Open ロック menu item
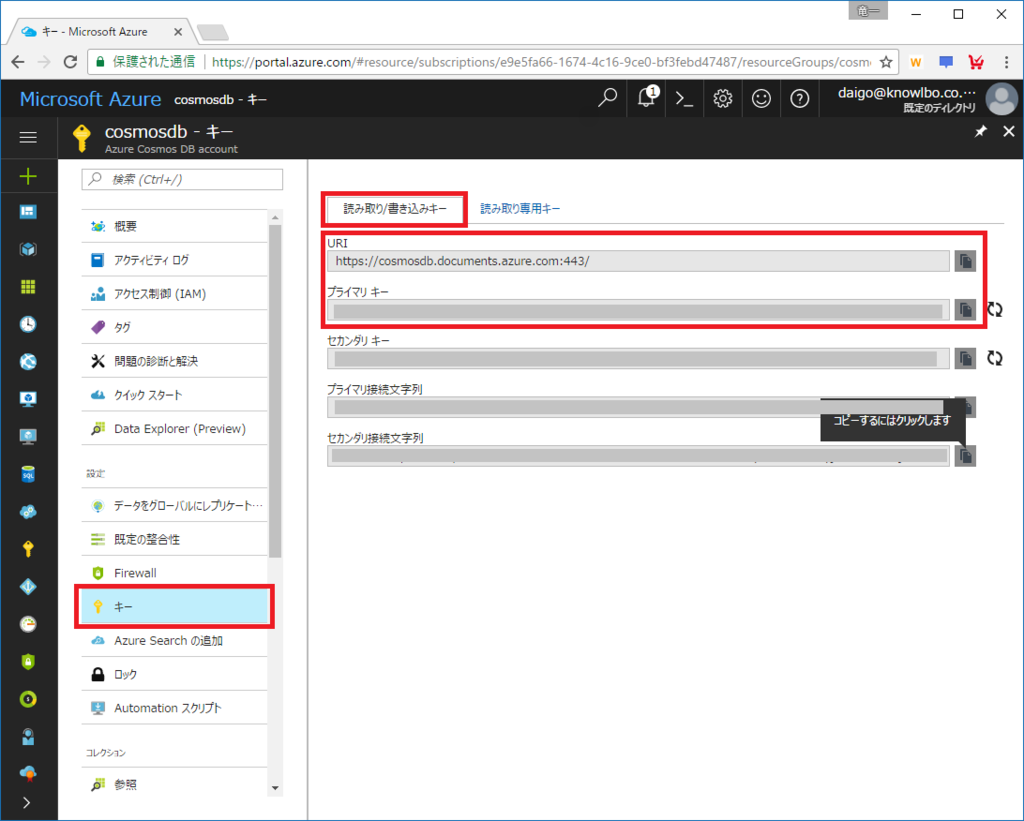 pyautogui.click(x=174, y=674)
